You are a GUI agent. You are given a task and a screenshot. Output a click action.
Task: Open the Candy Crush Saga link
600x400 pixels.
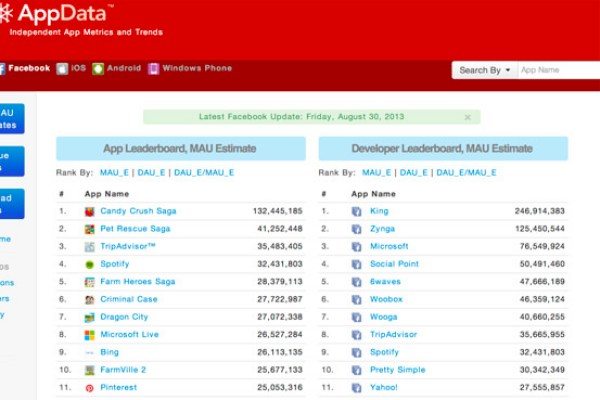coord(138,211)
